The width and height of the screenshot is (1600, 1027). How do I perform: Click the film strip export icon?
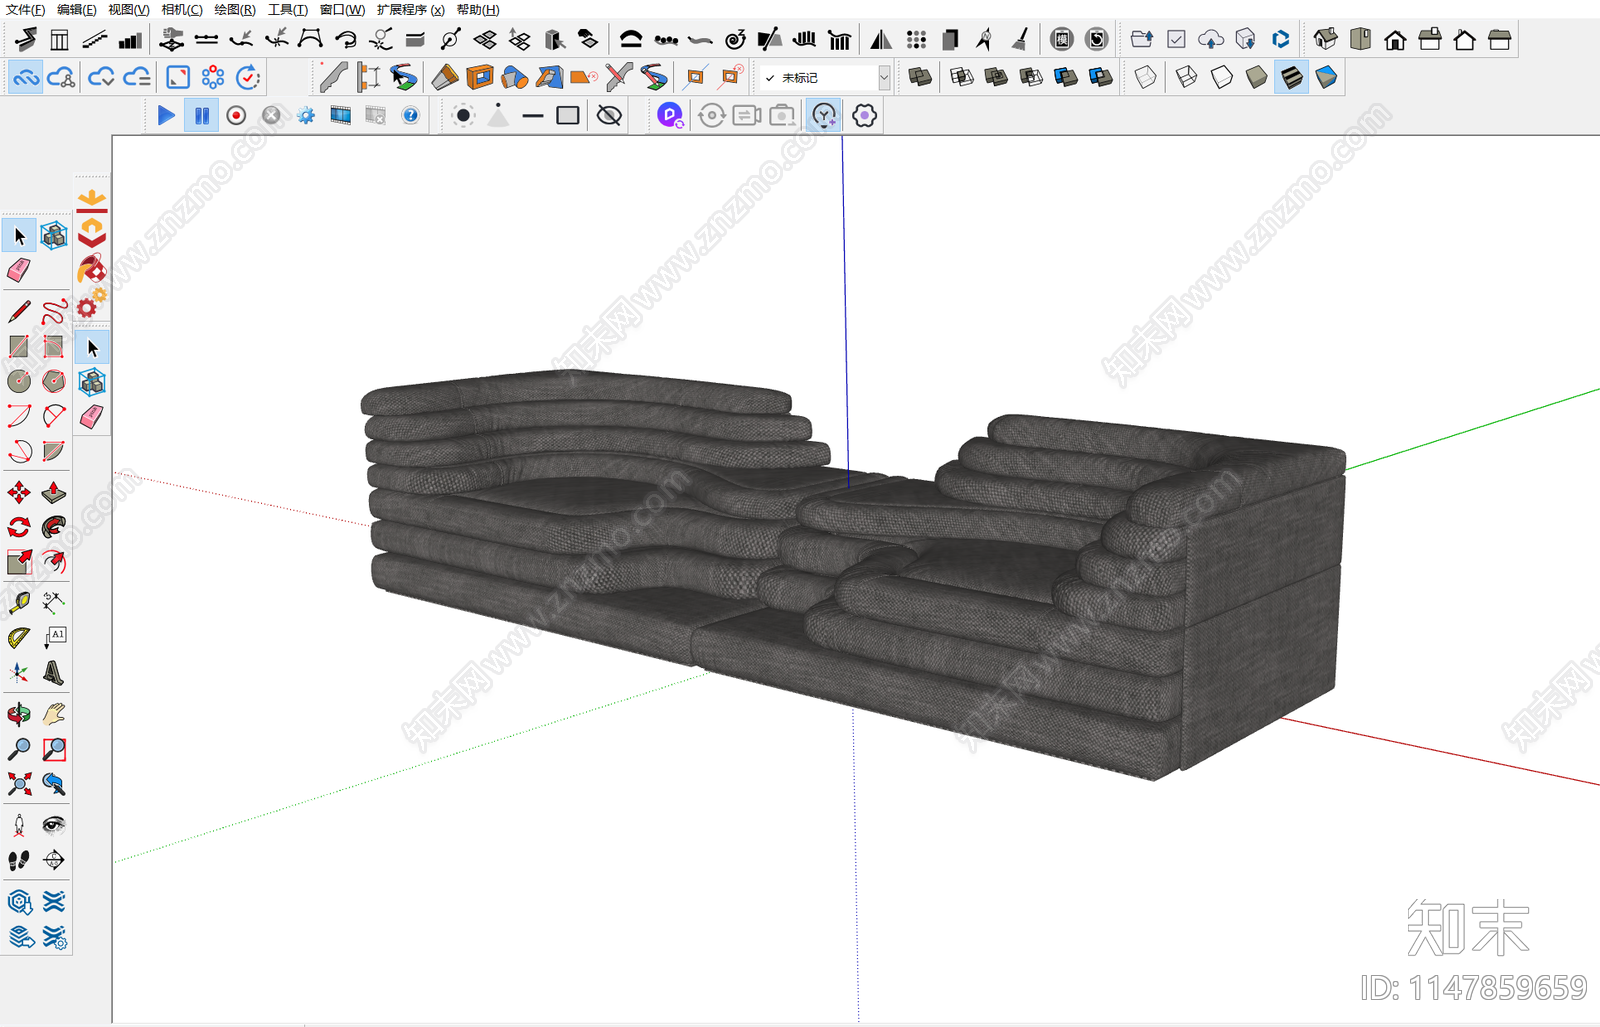(x=341, y=116)
